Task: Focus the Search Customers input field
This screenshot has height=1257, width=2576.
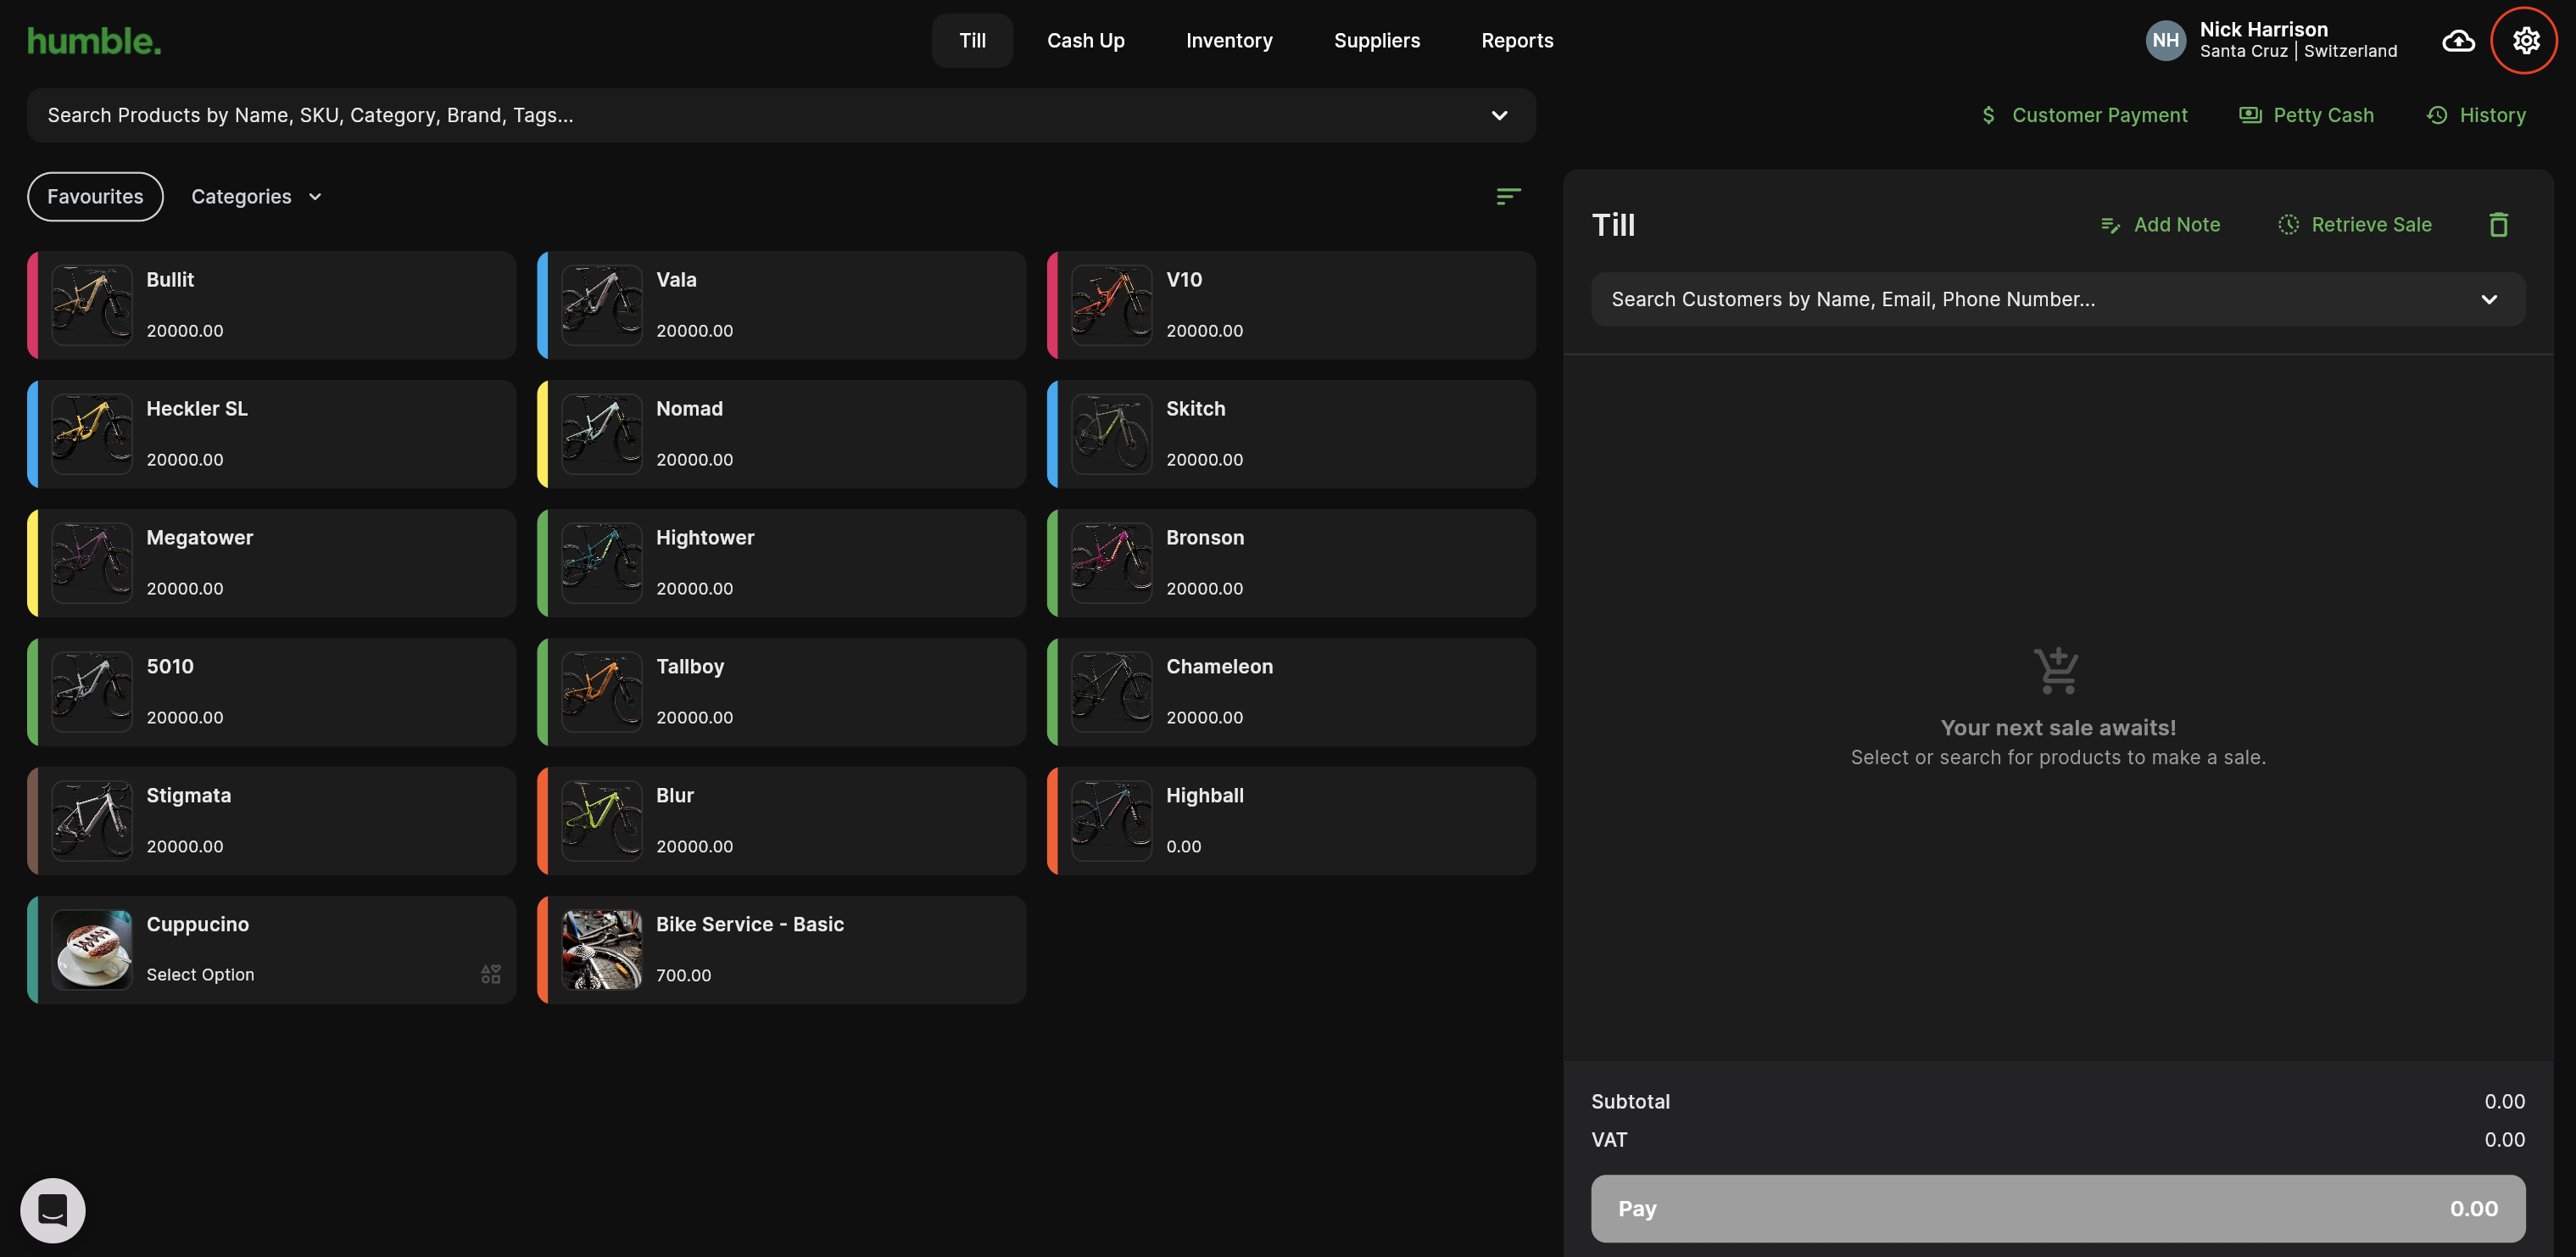Action: pos(2058,299)
